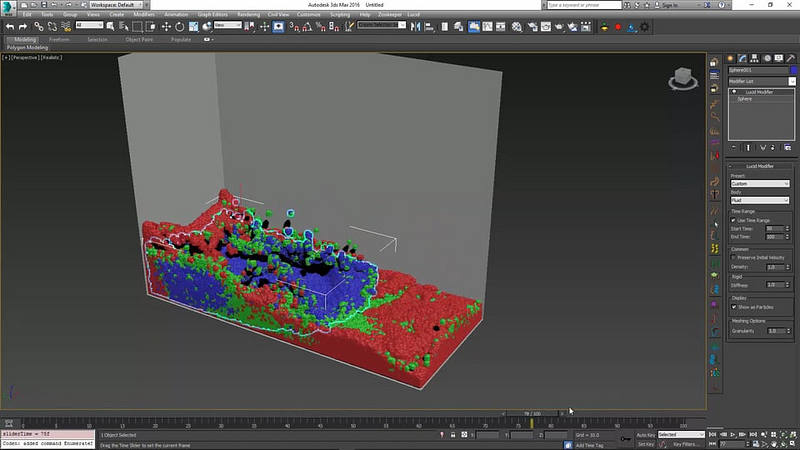Image resolution: width=800 pixels, height=450 pixels.
Task: Toggle the Selection Lock padlock icon
Action: point(453,435)
